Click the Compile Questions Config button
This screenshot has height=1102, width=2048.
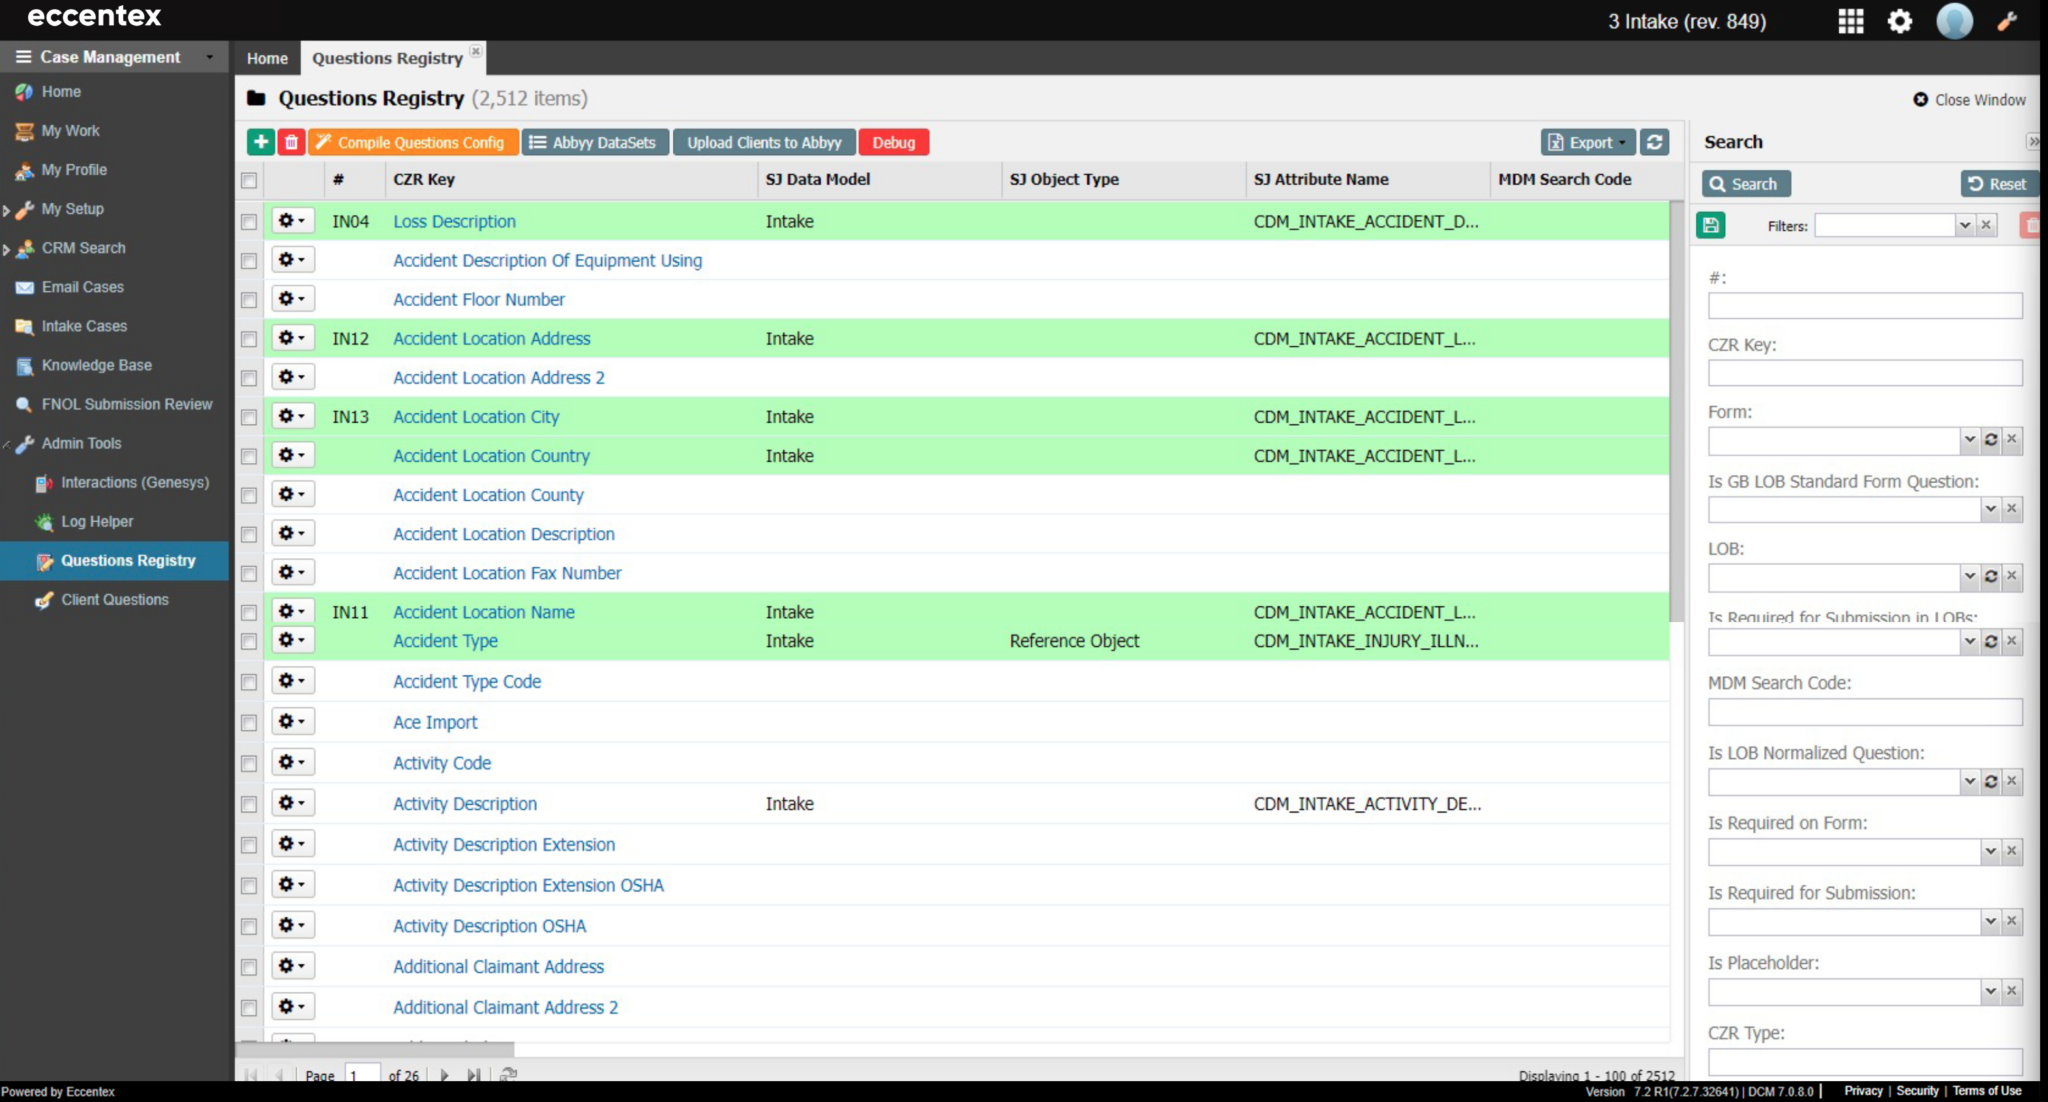coord(413,142)
